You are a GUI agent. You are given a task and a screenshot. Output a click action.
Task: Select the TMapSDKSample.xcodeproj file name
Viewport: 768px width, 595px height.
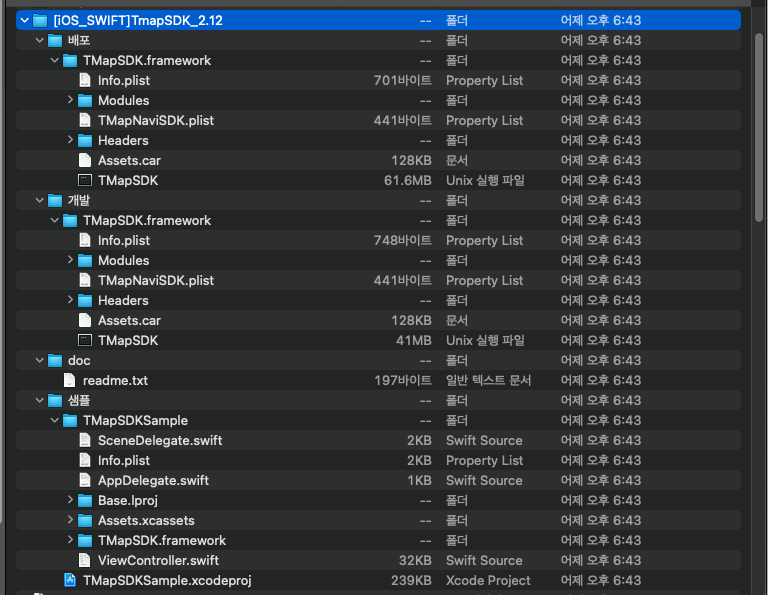click(x=167, y=580)
